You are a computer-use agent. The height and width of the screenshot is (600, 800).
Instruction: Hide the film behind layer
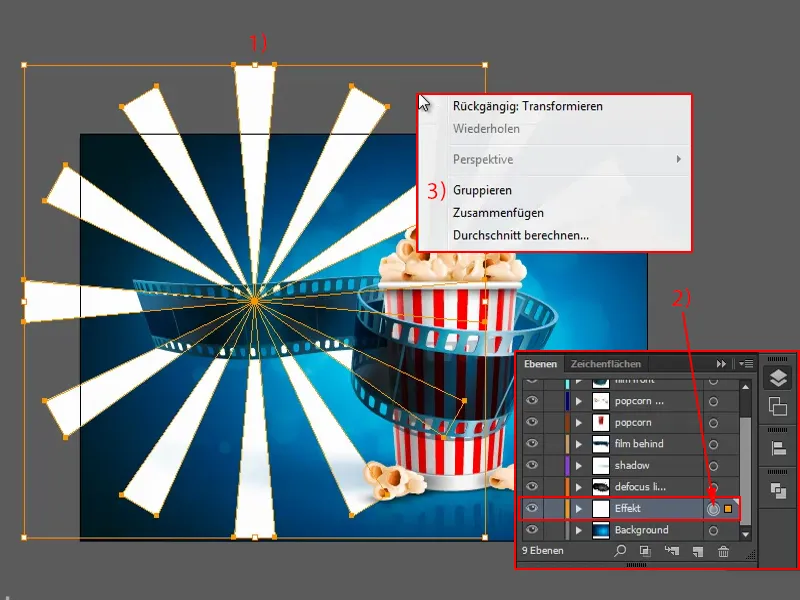532,443
